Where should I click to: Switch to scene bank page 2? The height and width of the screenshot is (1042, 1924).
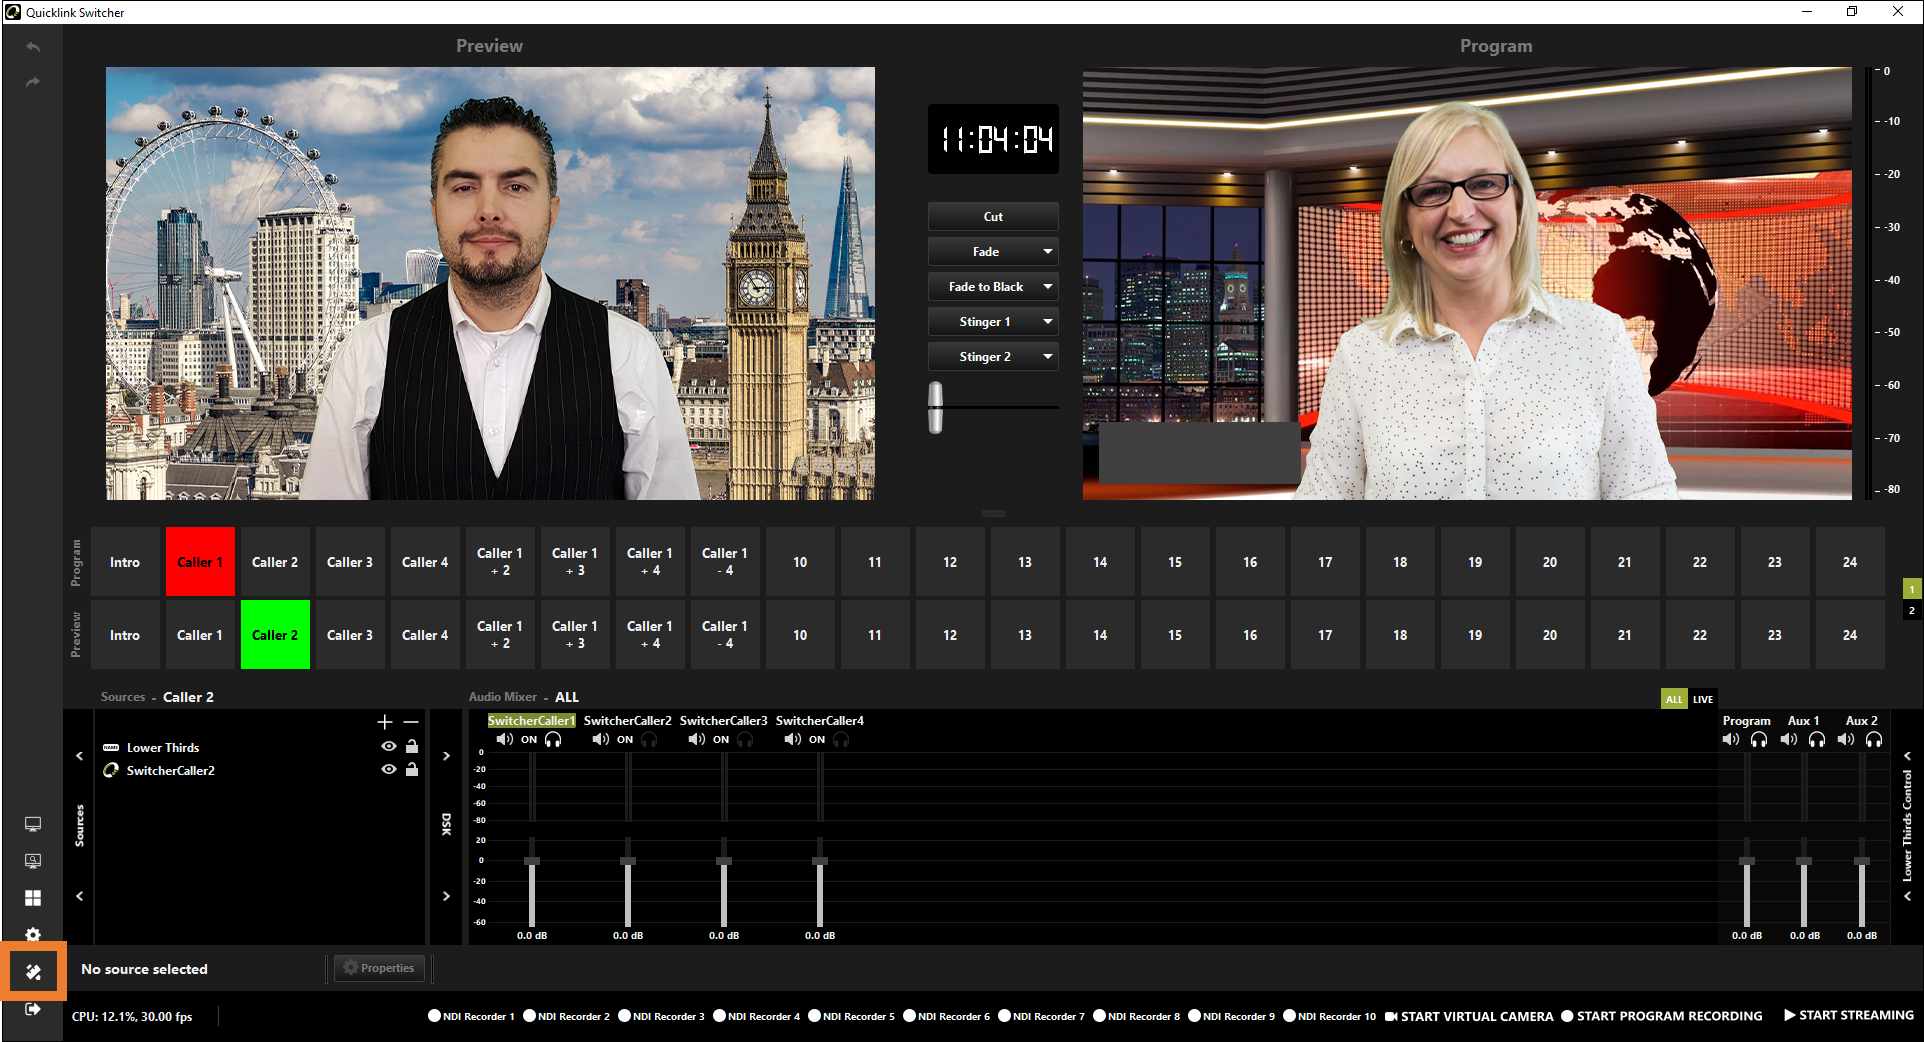coord(1912,611)
